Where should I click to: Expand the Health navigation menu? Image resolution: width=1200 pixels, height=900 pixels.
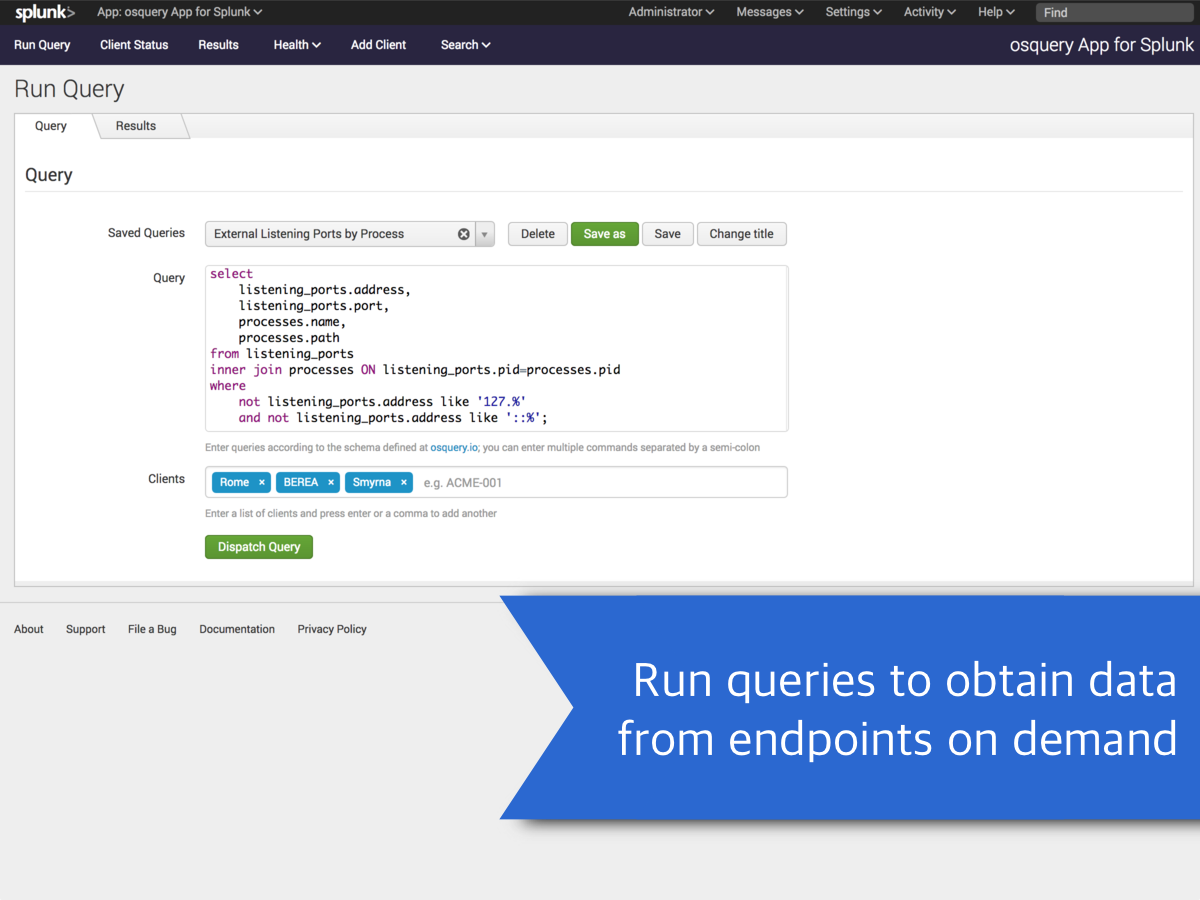click(x=297, y=45)
